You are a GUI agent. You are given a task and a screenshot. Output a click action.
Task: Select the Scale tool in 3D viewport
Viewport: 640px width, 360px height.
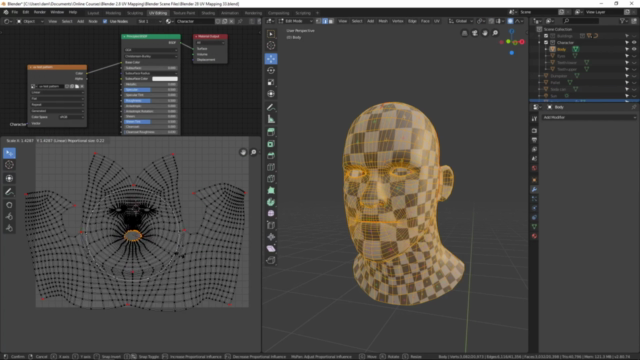click(x=271, y=82)
